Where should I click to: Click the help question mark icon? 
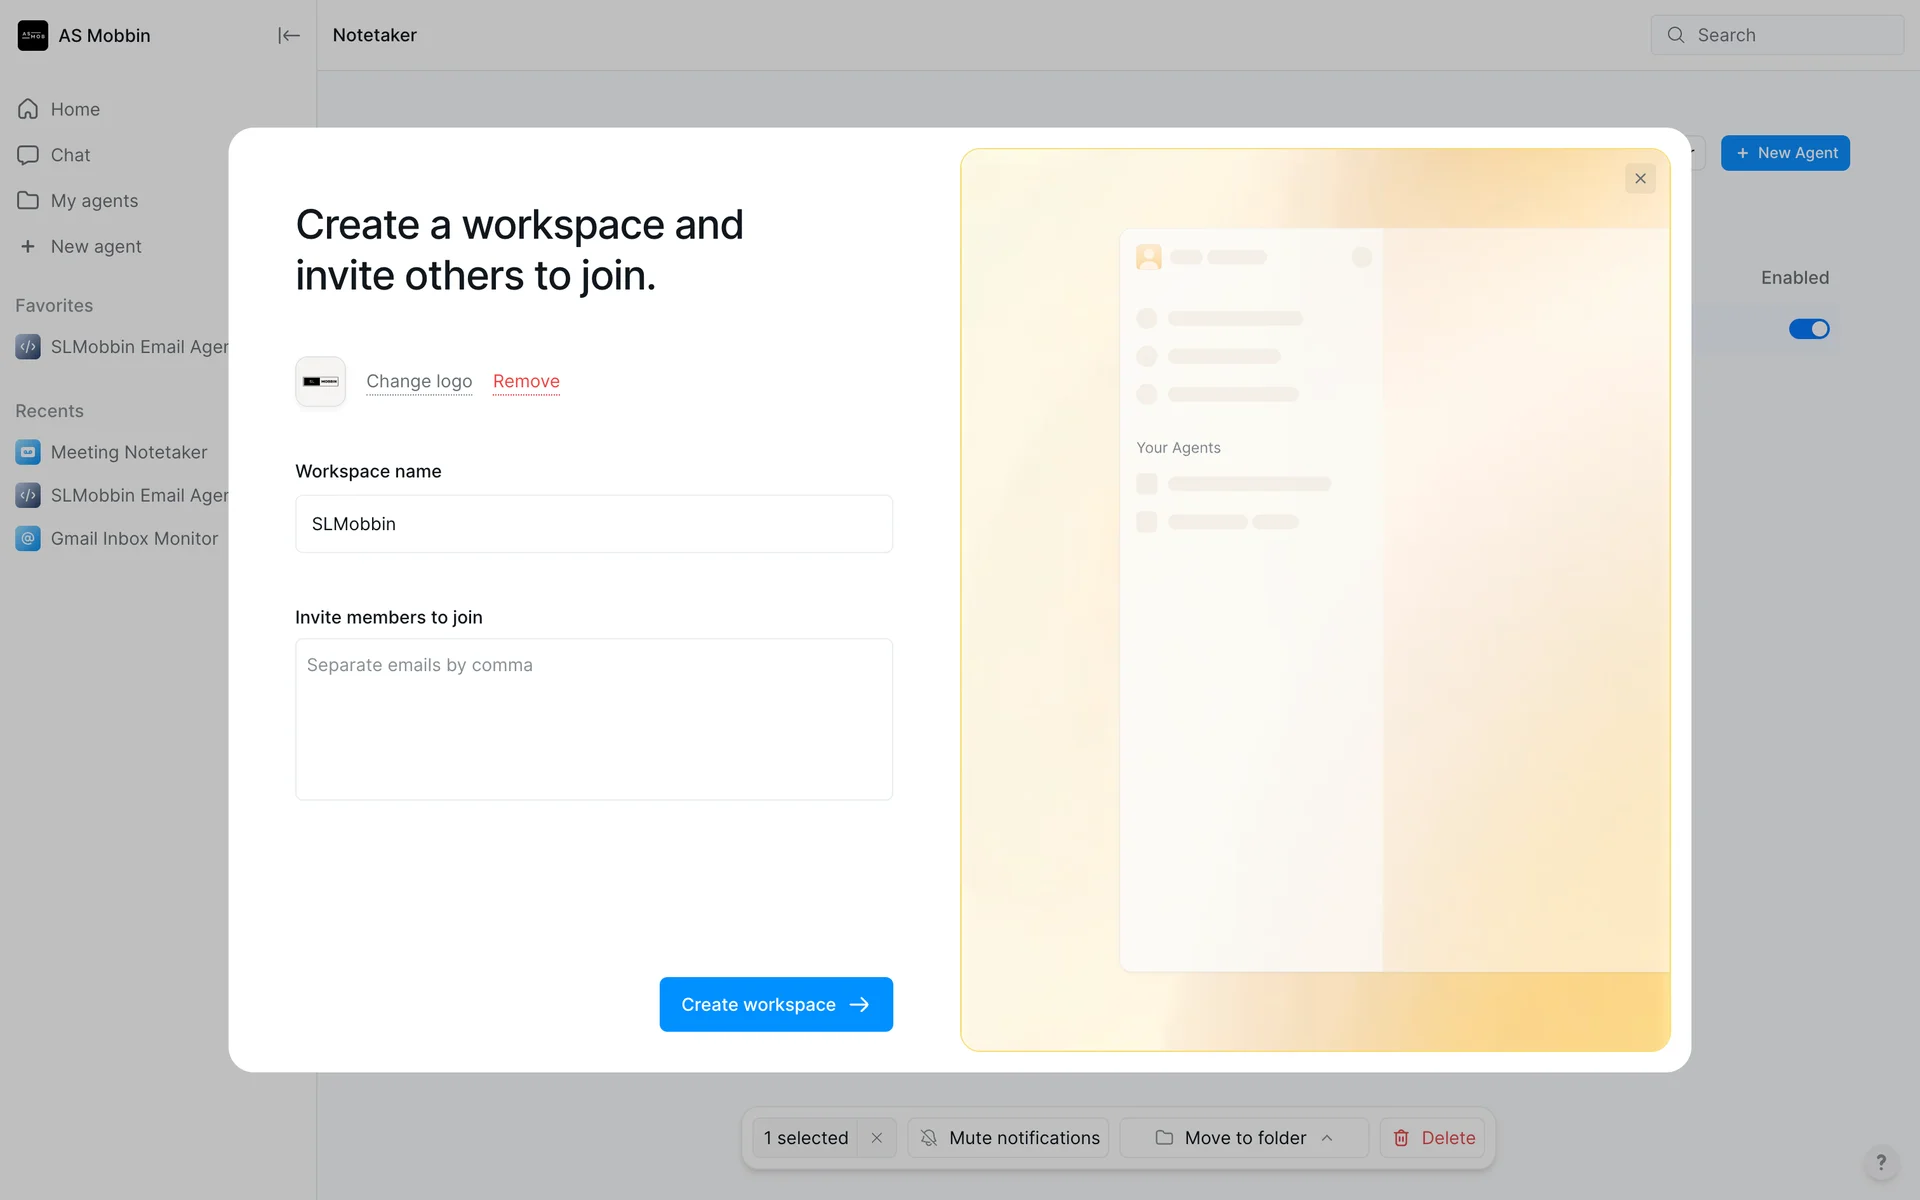[1880, 1162]
